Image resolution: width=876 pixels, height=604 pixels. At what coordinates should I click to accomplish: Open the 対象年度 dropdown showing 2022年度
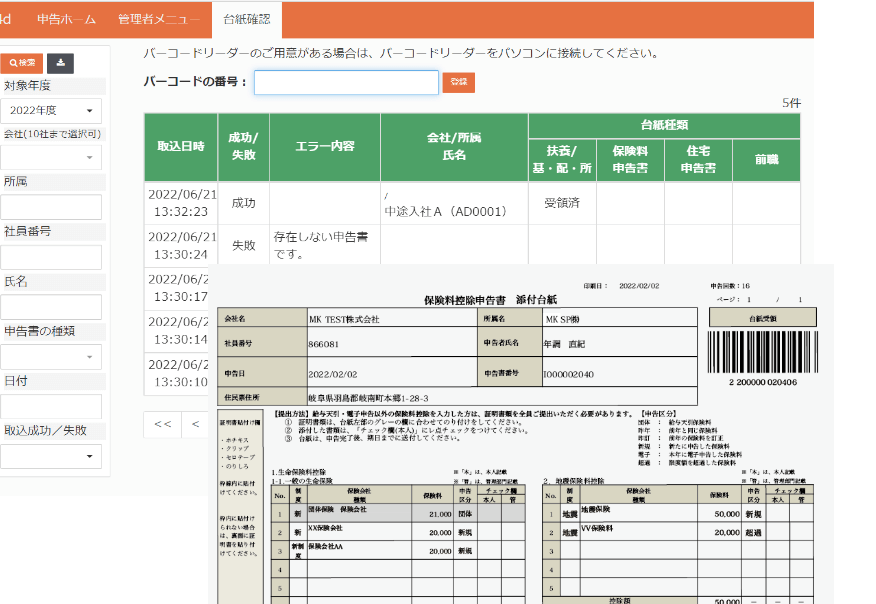[51, 111]
